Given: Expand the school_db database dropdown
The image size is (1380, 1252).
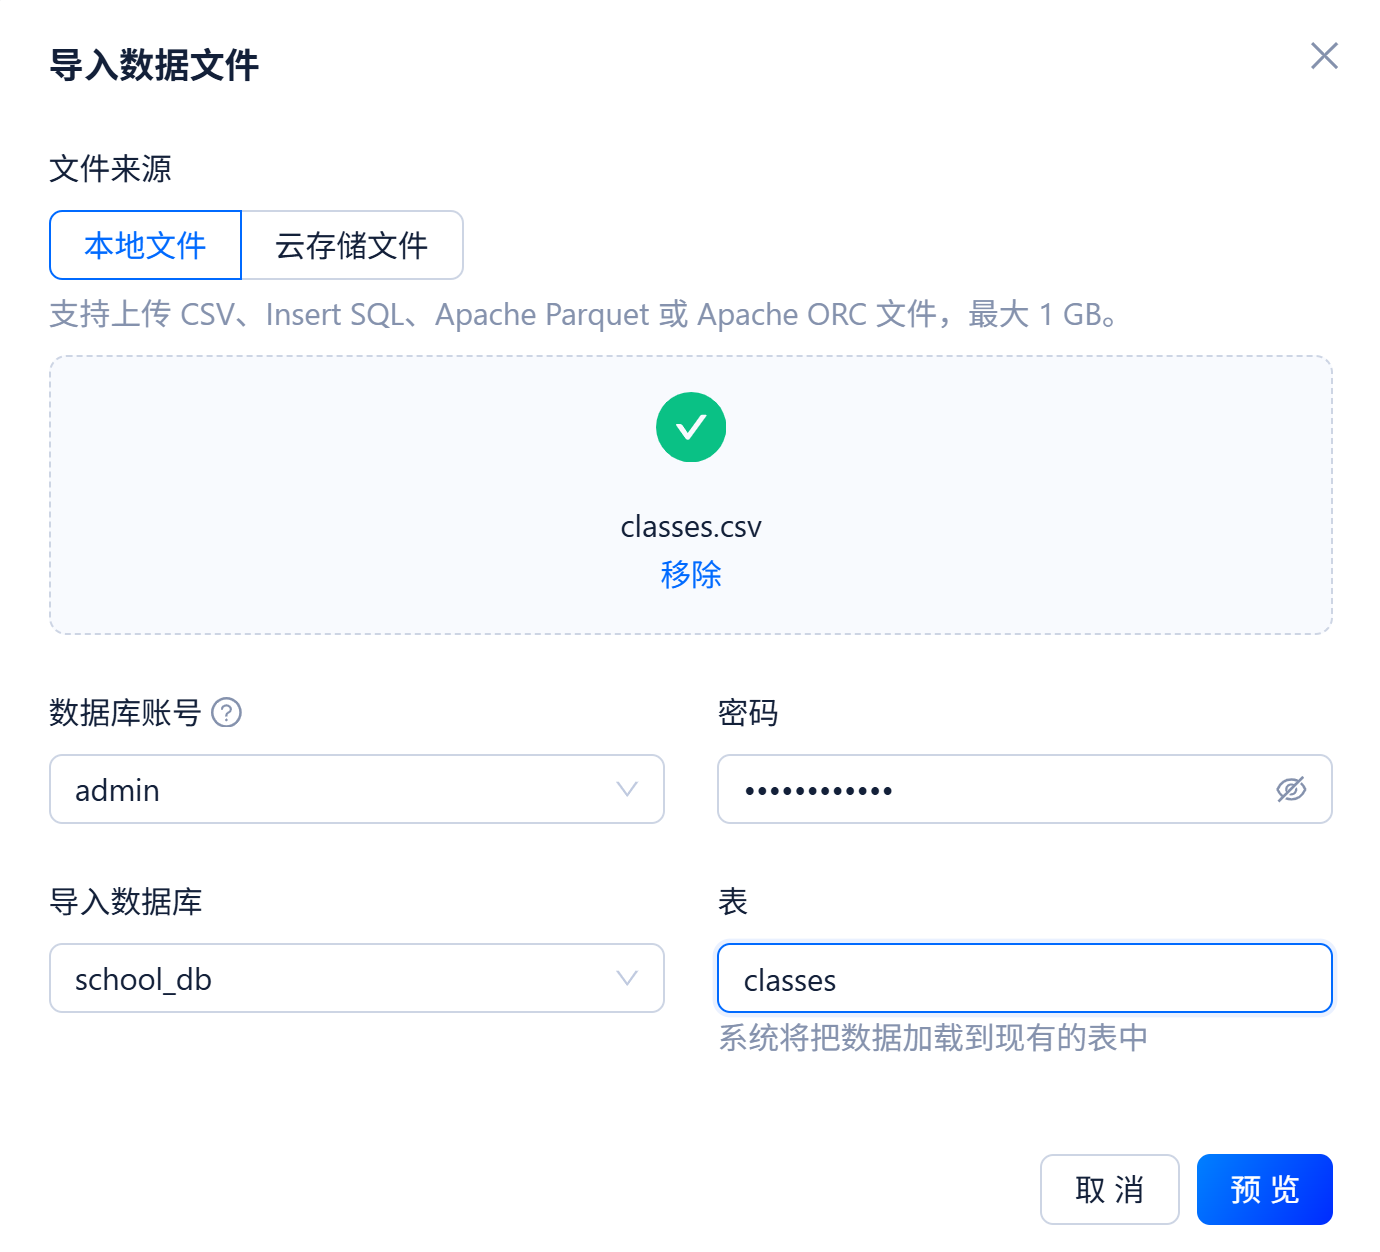Looking at the screenshot, I should click(340, 979).
